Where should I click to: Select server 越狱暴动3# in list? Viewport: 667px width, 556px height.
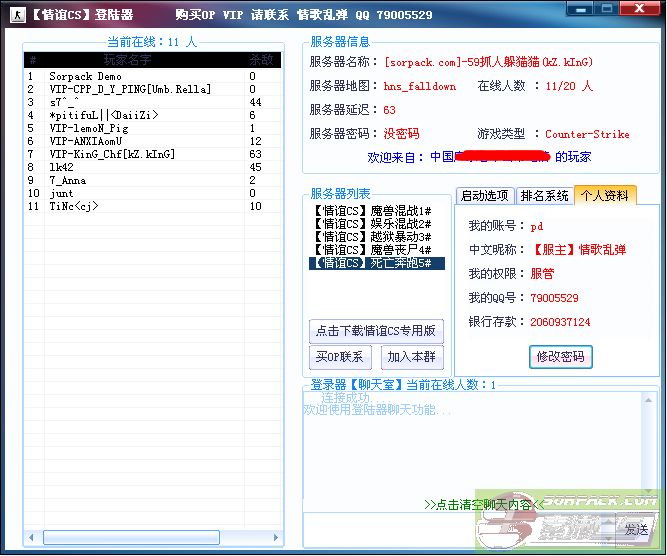point(370,238)
